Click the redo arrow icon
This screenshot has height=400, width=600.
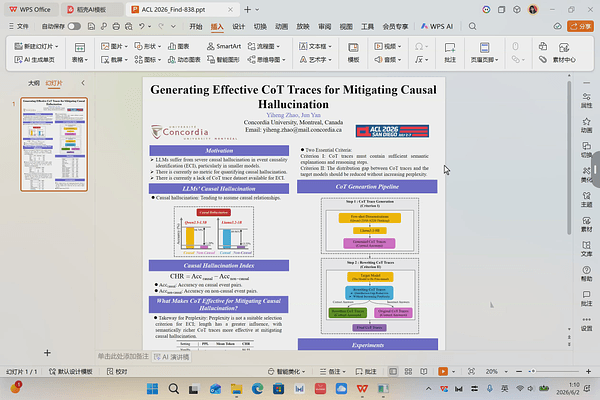pos(161,26)
